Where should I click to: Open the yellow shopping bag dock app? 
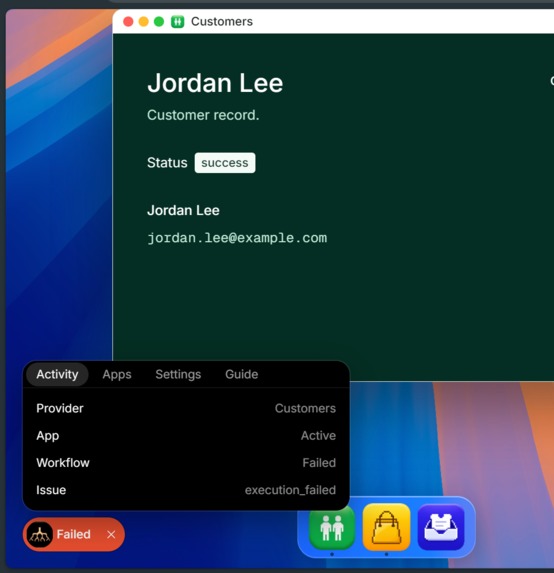(386, 527)
